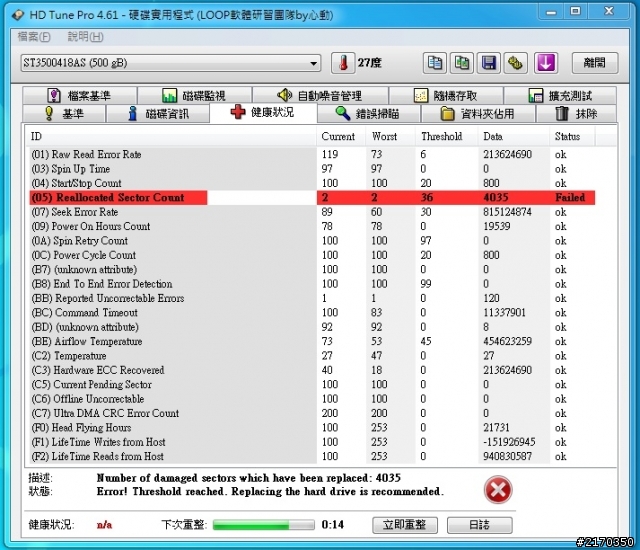
Task: Select the Hardware ECC Recovered row
Action: tap(312, 370)
